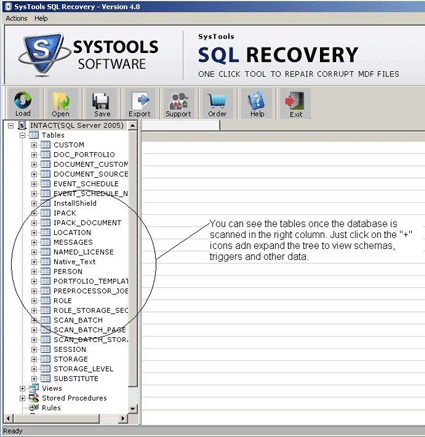Click the Ready status bar text
The width and height of the screenshot is (425, 437).
(x=13, y=431)
